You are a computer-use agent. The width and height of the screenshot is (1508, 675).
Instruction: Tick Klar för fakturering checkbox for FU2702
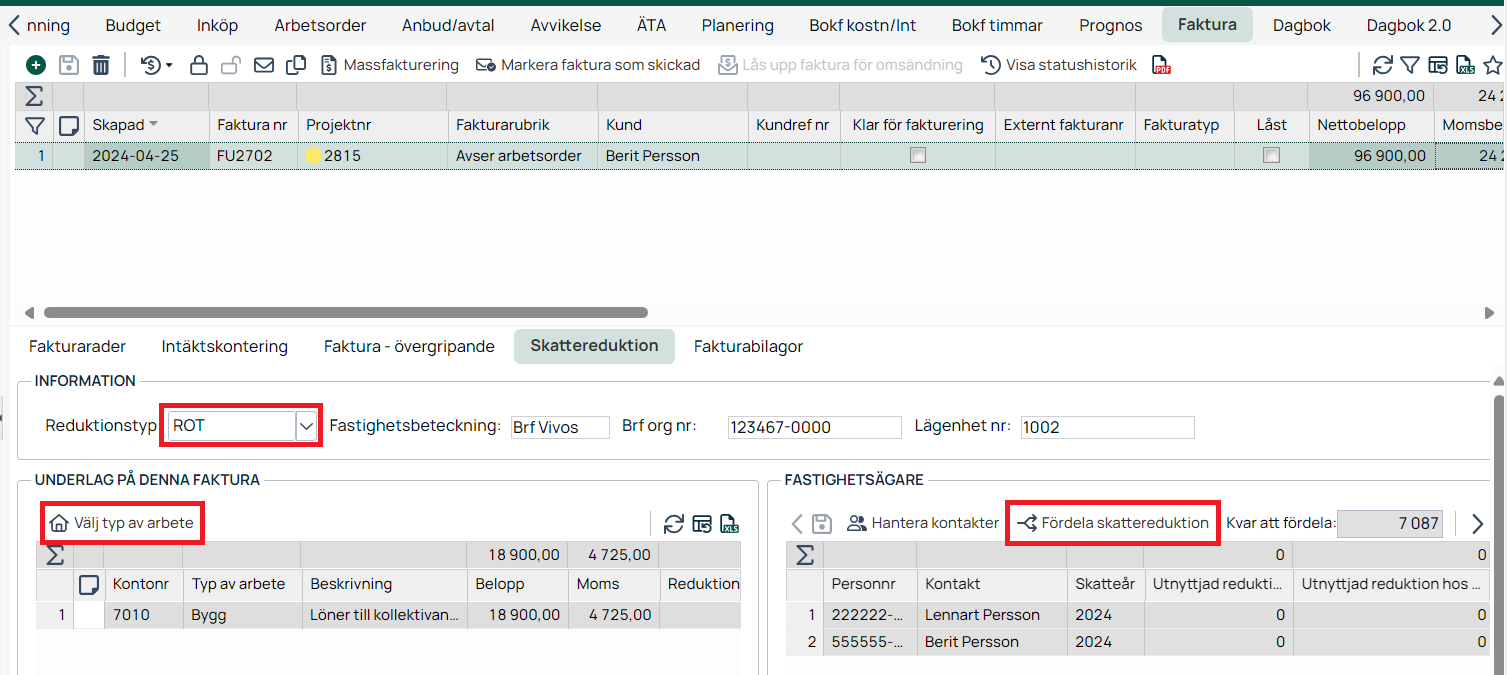(x=918, y=156)
